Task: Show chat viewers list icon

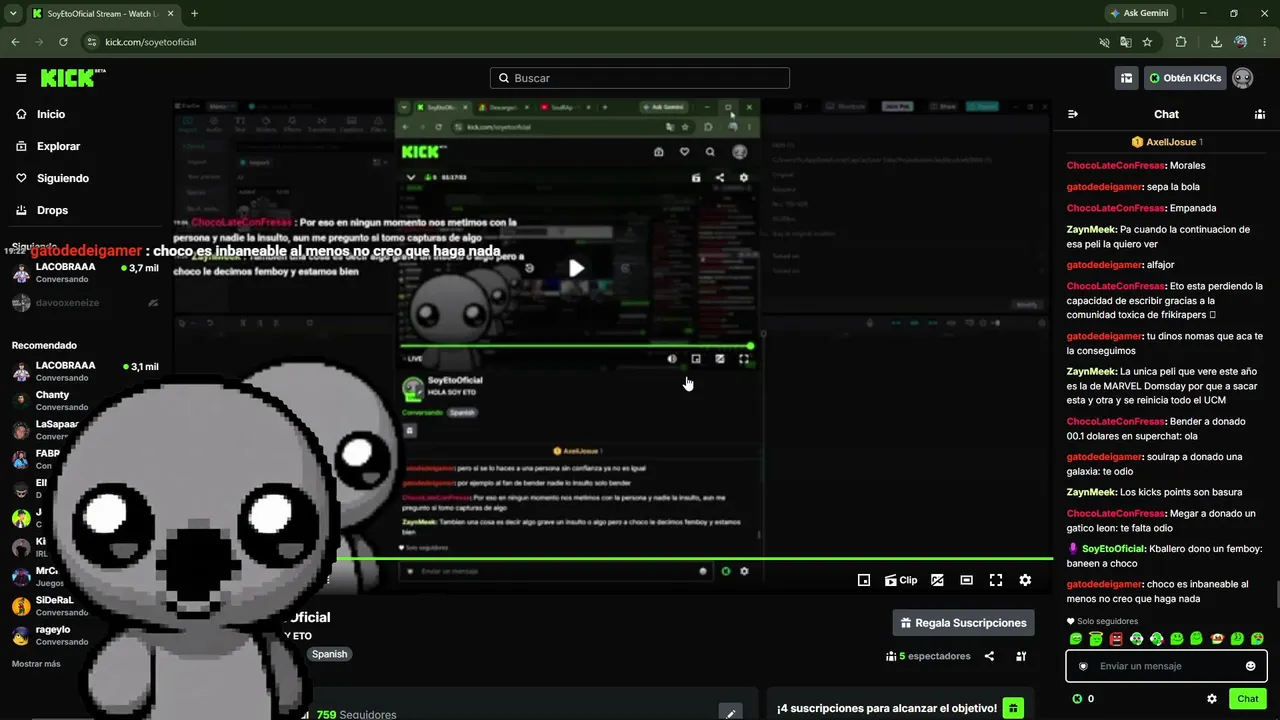Action: click(x=1260, y=114)
